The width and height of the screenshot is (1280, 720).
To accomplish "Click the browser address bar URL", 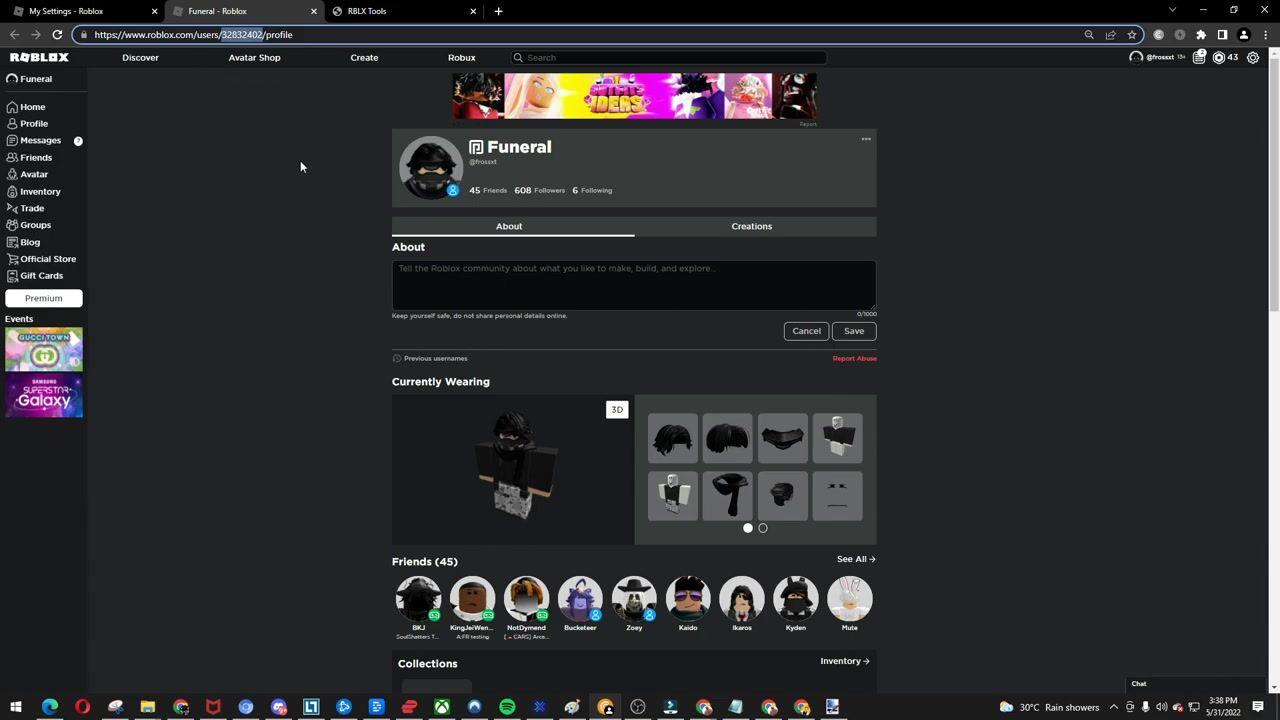I will [193, 35].
